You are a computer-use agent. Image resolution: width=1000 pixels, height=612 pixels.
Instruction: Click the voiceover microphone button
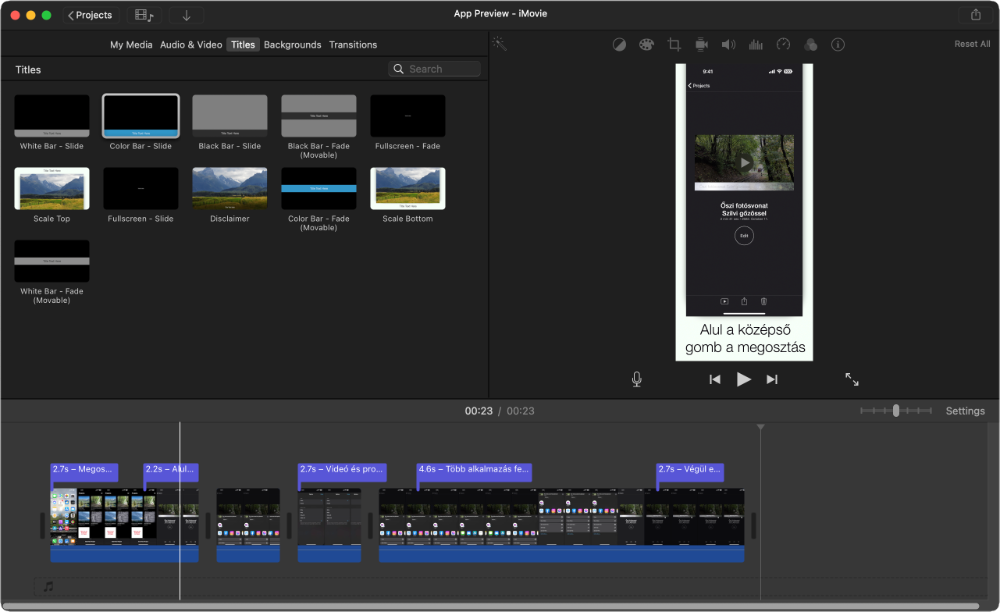point(636,379)
